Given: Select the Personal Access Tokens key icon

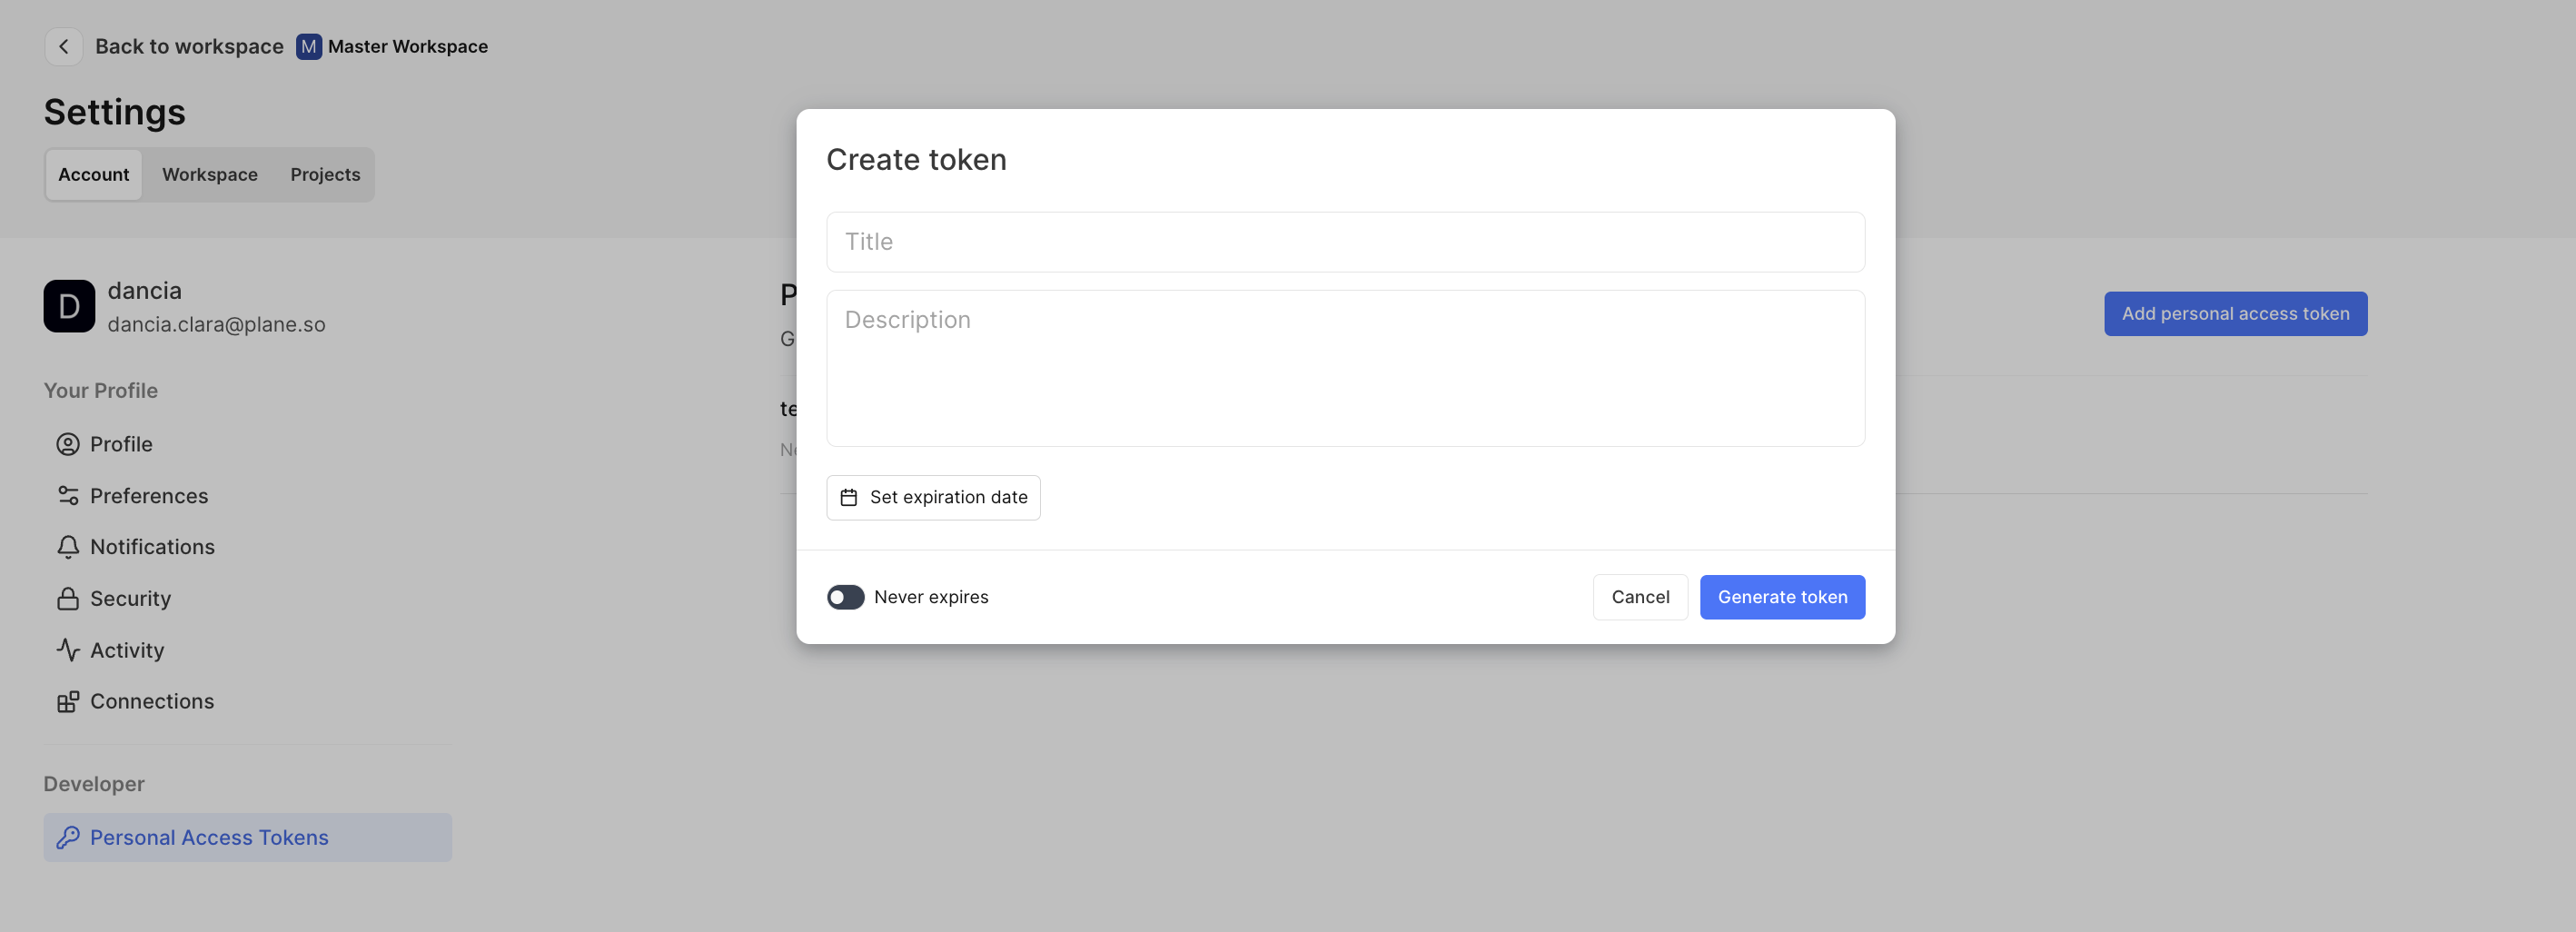Looking at the screenshot, I should 67,837.
